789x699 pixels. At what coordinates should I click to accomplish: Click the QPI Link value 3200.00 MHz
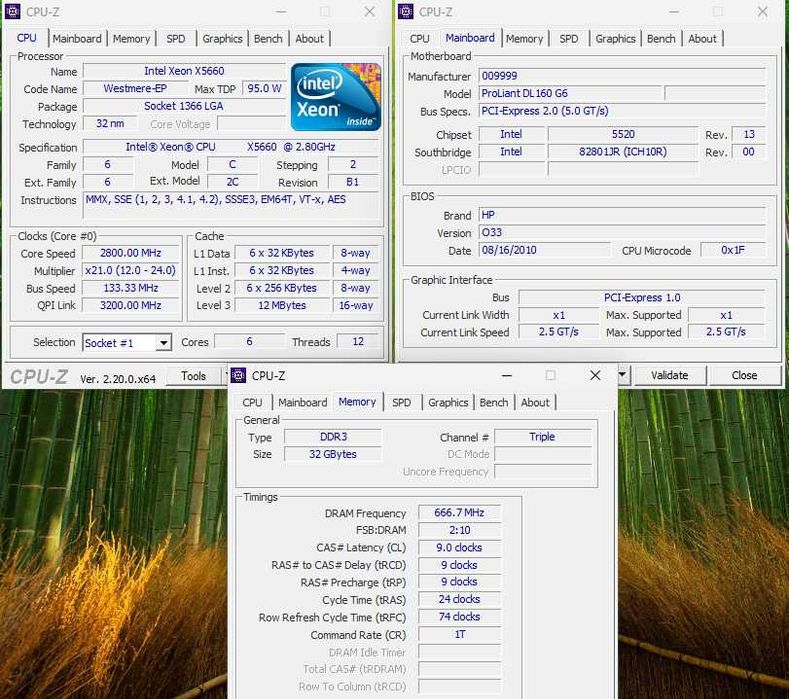pos(130,305)
